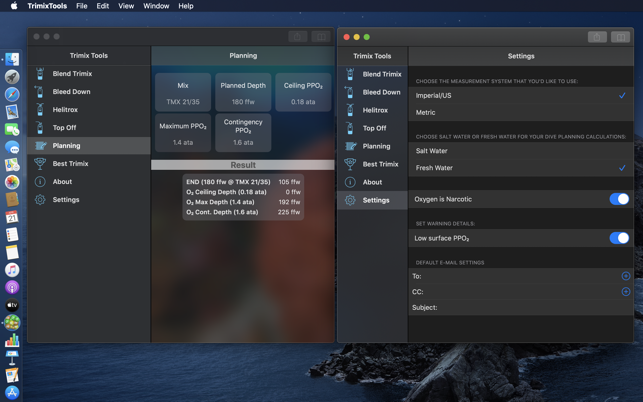Open Music app from the Dock
This screenshot has width=643, height=402.
pos(12,270)
